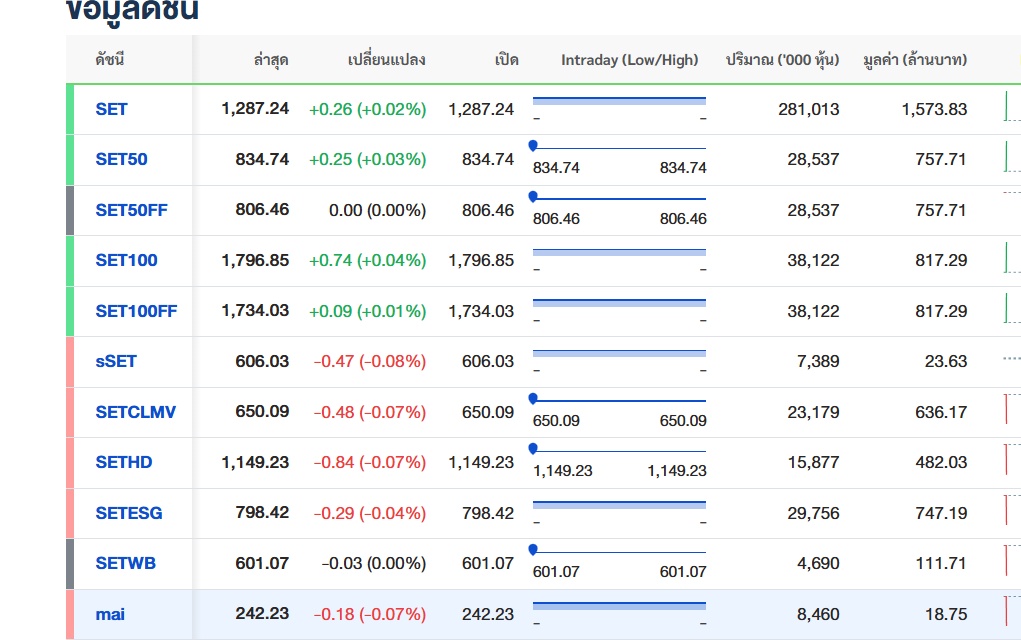Image resolution: width=1021 pixels, height=640 pixels.
Task: Go to the SETCLMV index page
Action: (135, 412)
